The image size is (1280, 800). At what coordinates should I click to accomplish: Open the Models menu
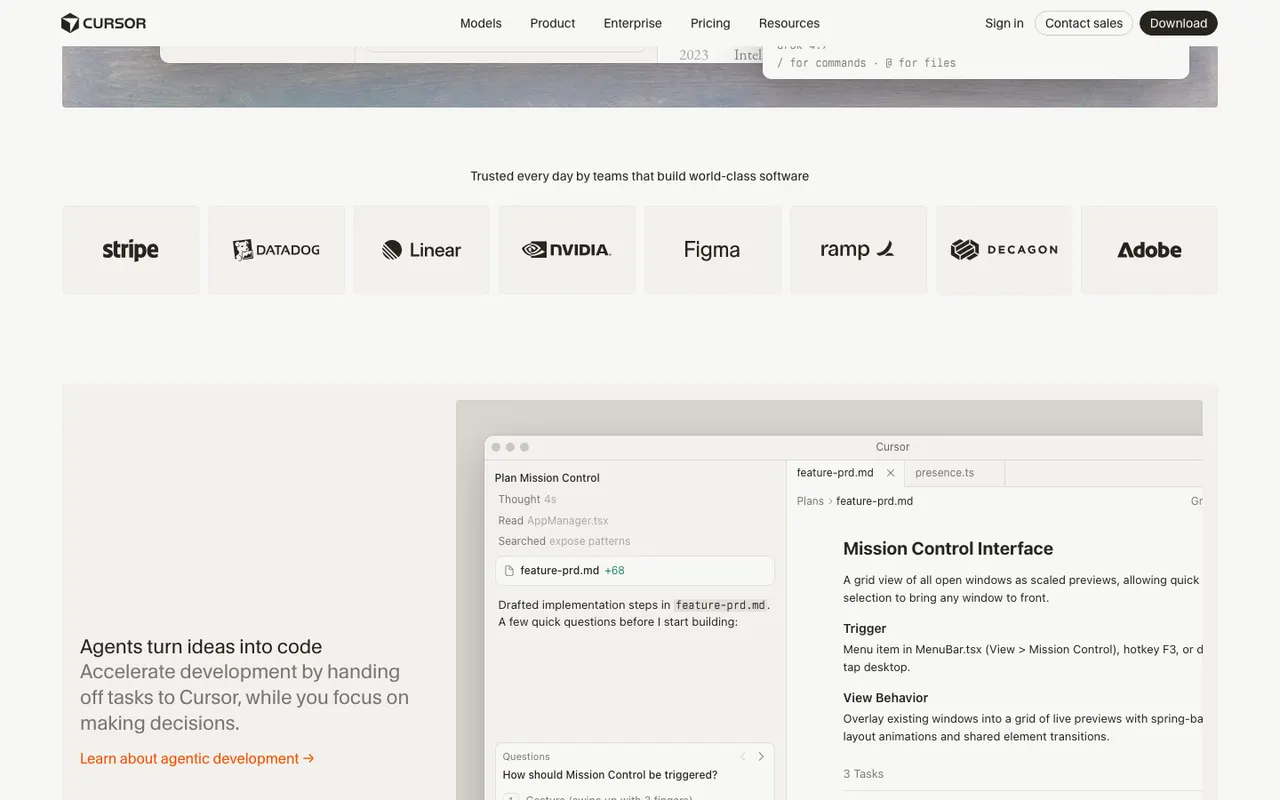(x=481, y=23)
